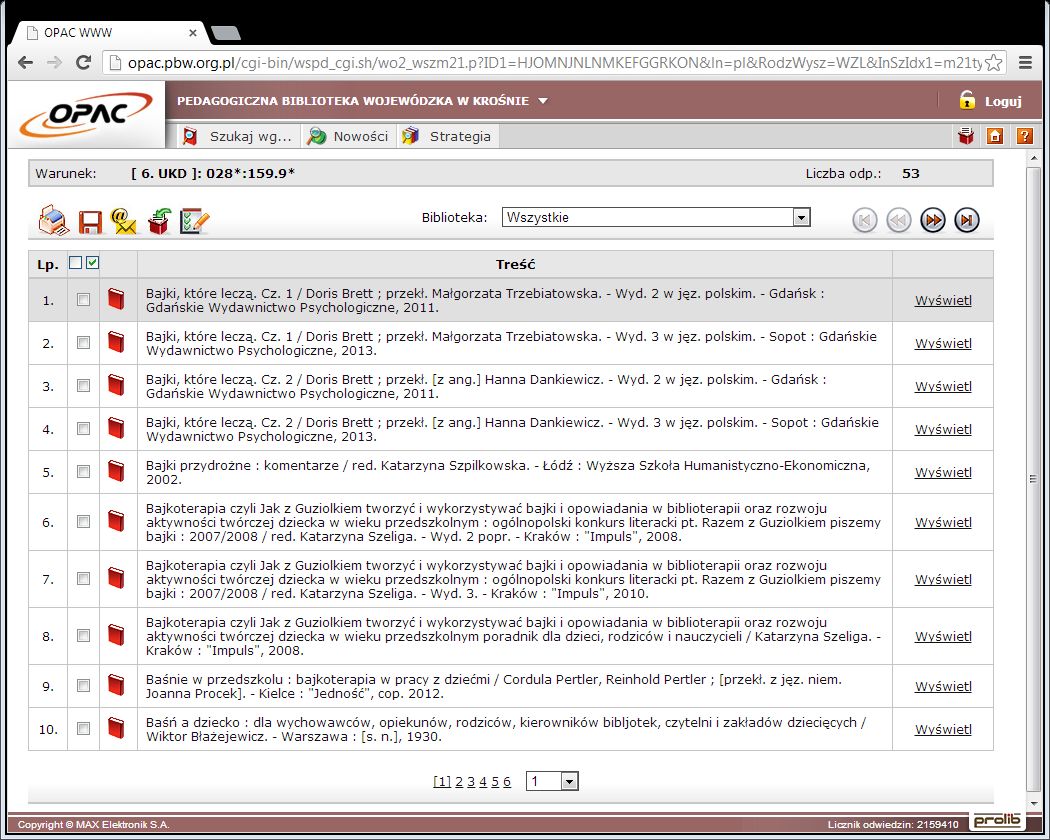Click Wyświetl for result 5
This screenshot has height=840, width=1050.
click(x=943, y=472)
